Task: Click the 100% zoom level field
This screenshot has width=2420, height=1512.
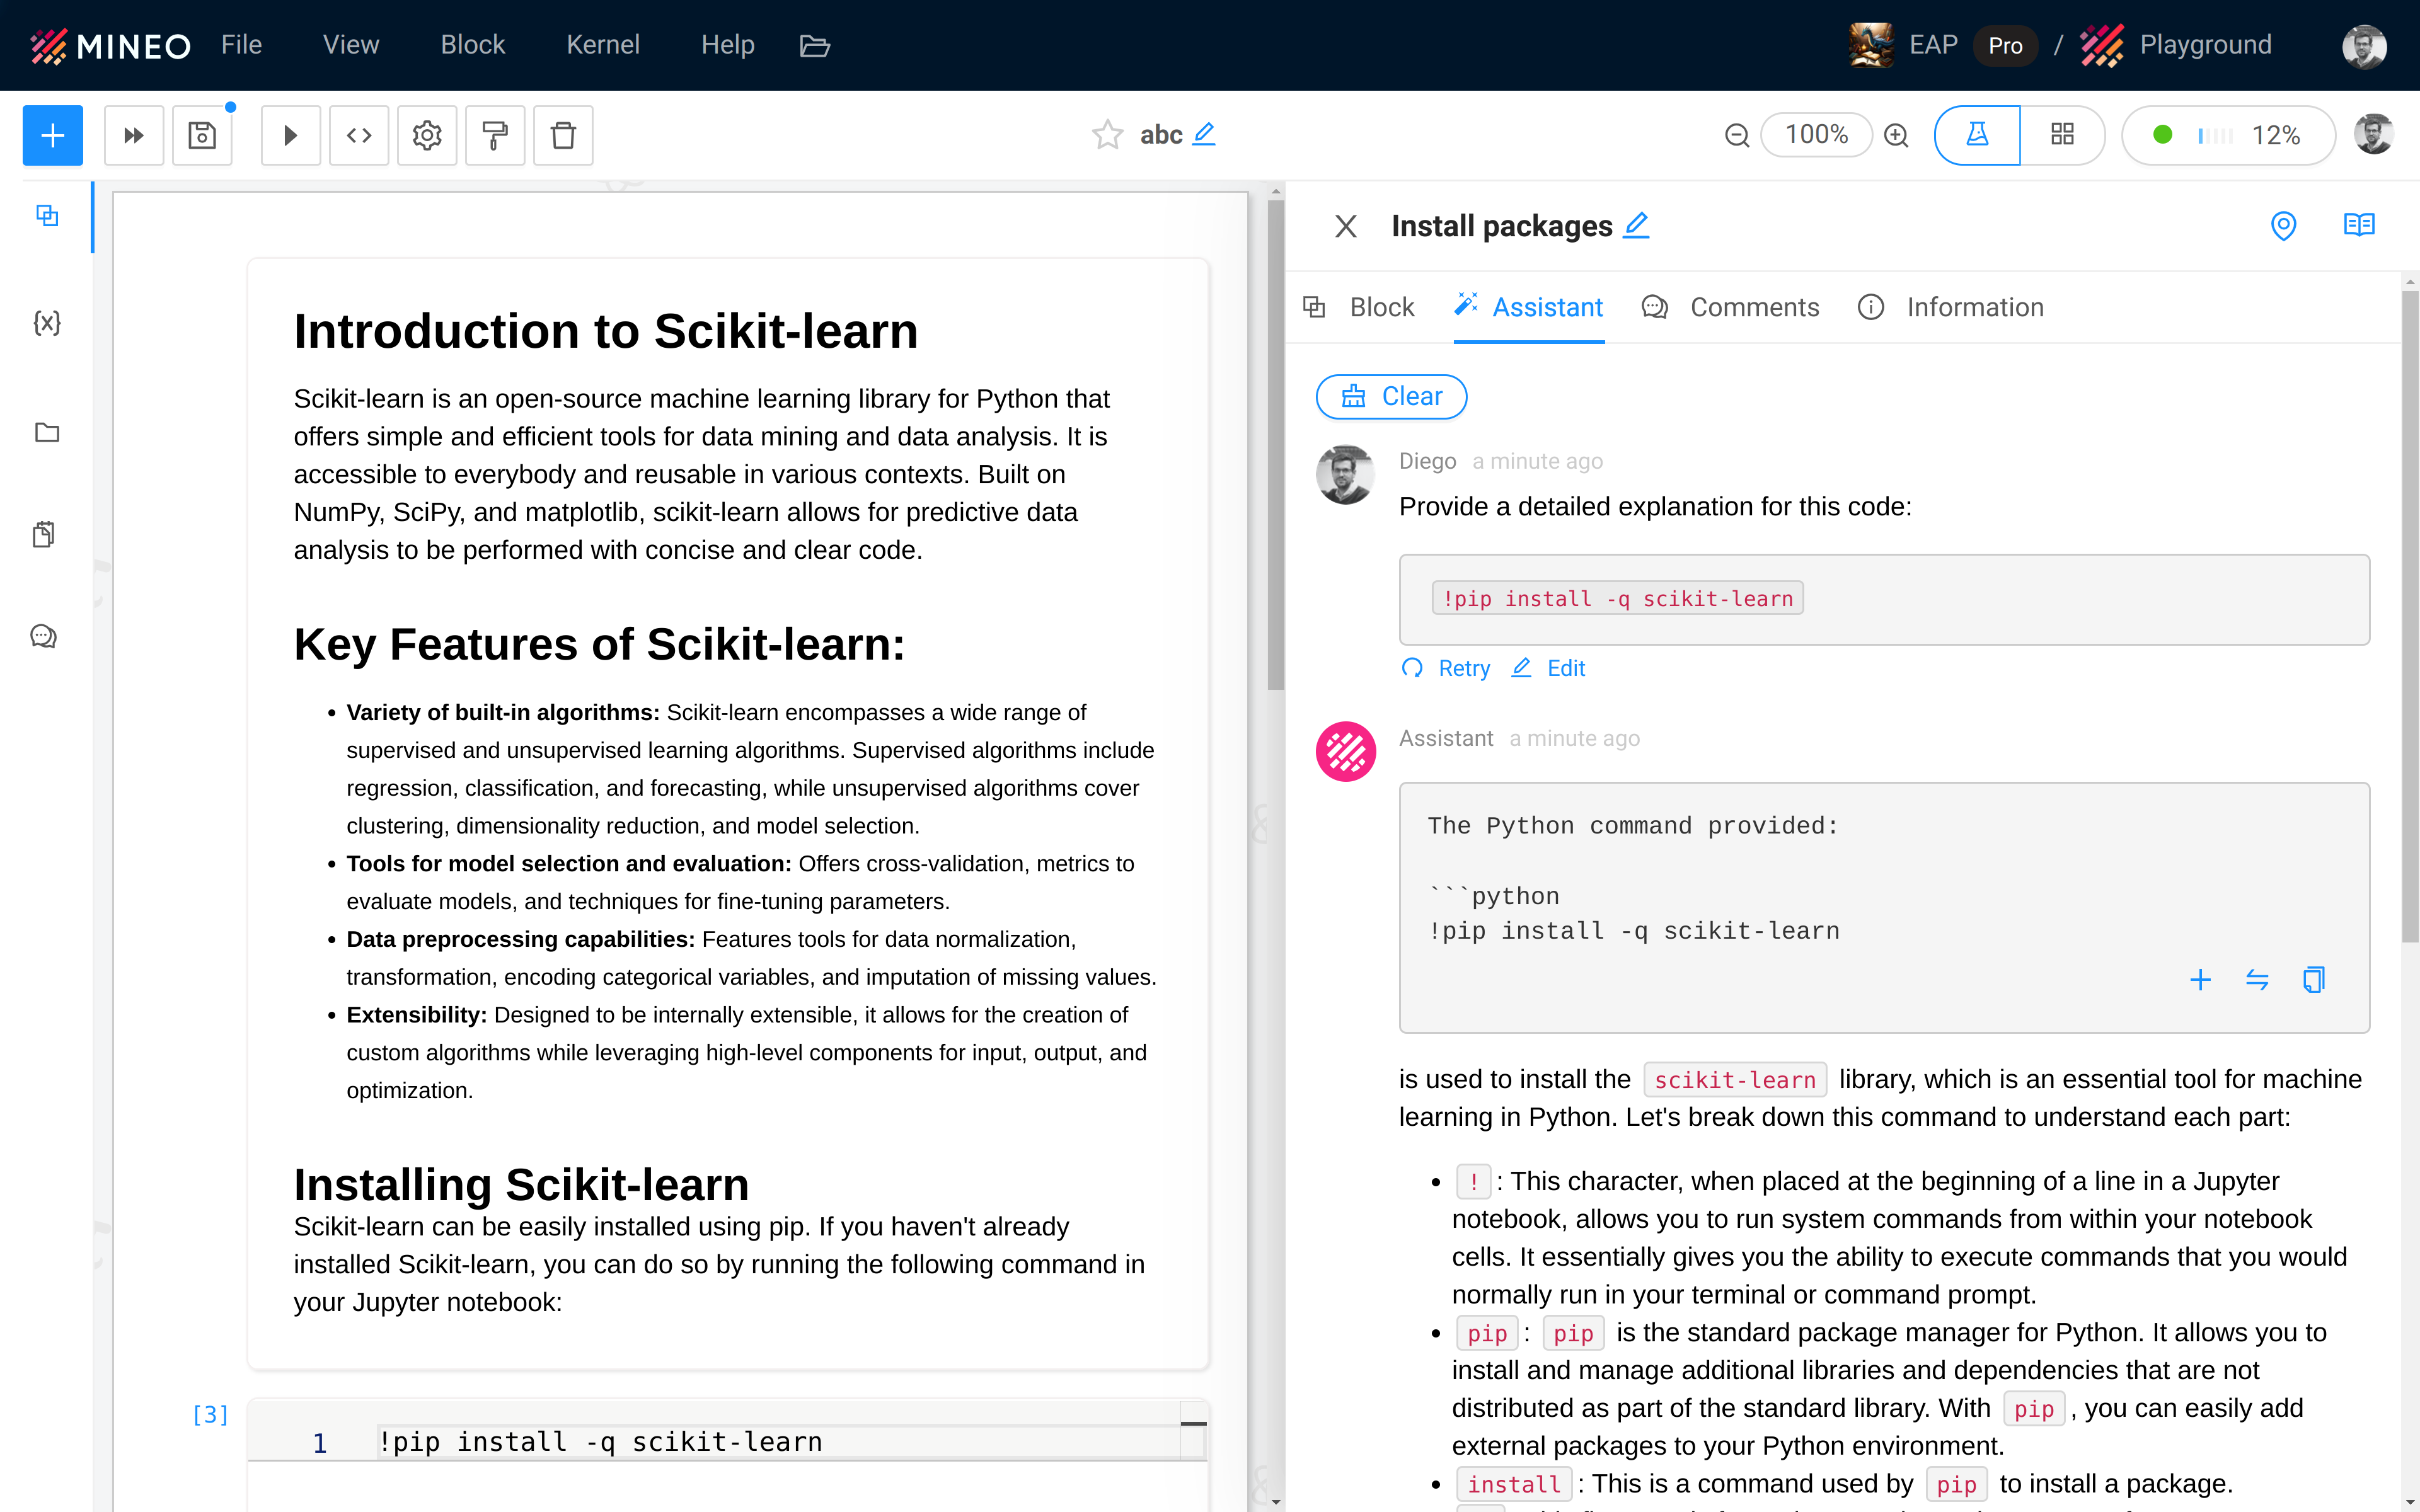Action: point(1816,135)
